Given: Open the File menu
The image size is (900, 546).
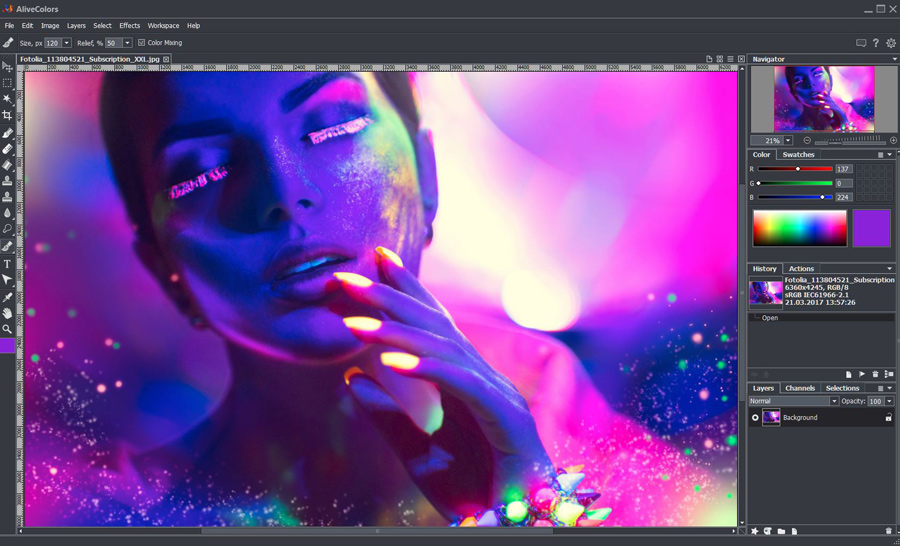Looking at the screenshot, I should click(x=9, y=26).
